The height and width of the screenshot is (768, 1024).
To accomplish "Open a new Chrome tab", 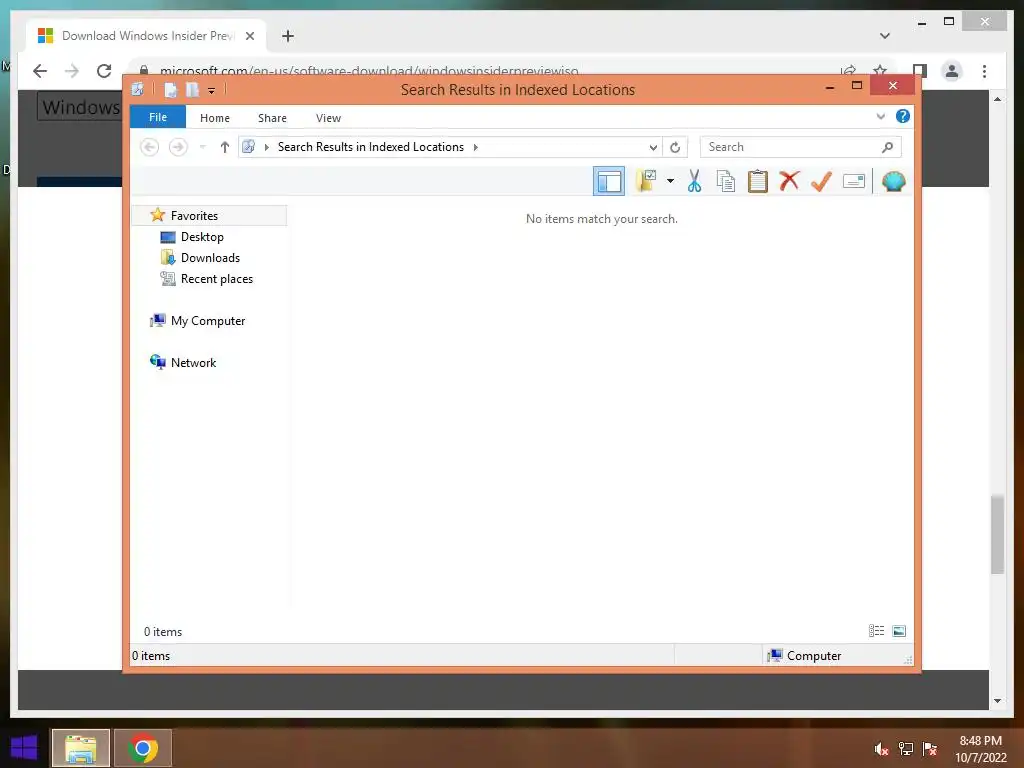I will [288, 36].
